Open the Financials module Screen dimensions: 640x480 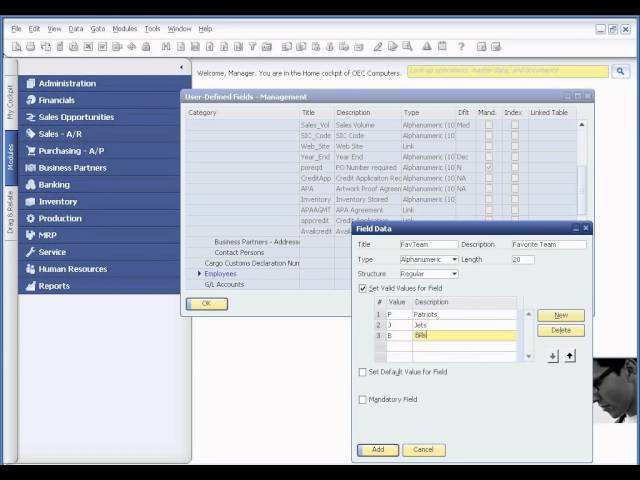[100, 100]
